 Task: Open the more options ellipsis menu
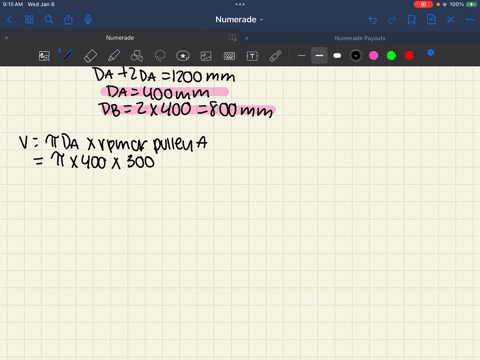[470, 20]
